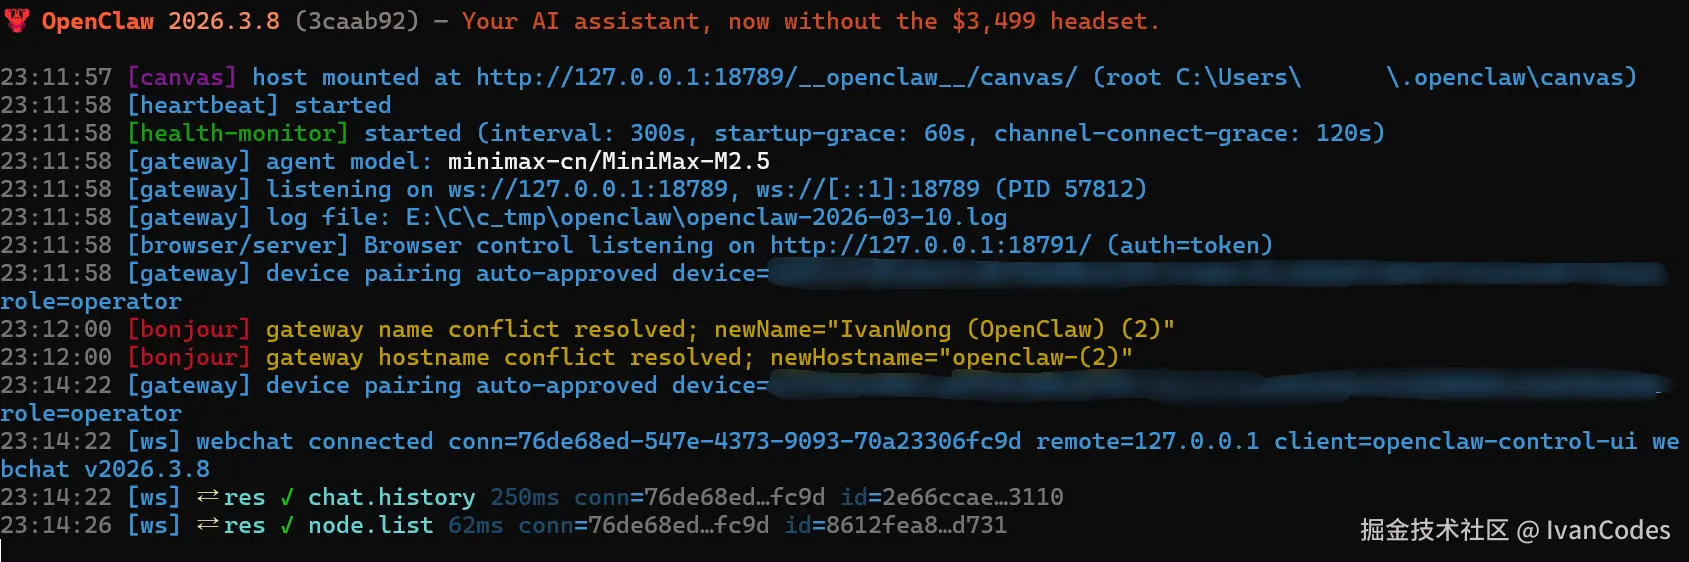1689x562 pixels.
Task: Click the [browser/server] log tag
Action: [238, 245]
